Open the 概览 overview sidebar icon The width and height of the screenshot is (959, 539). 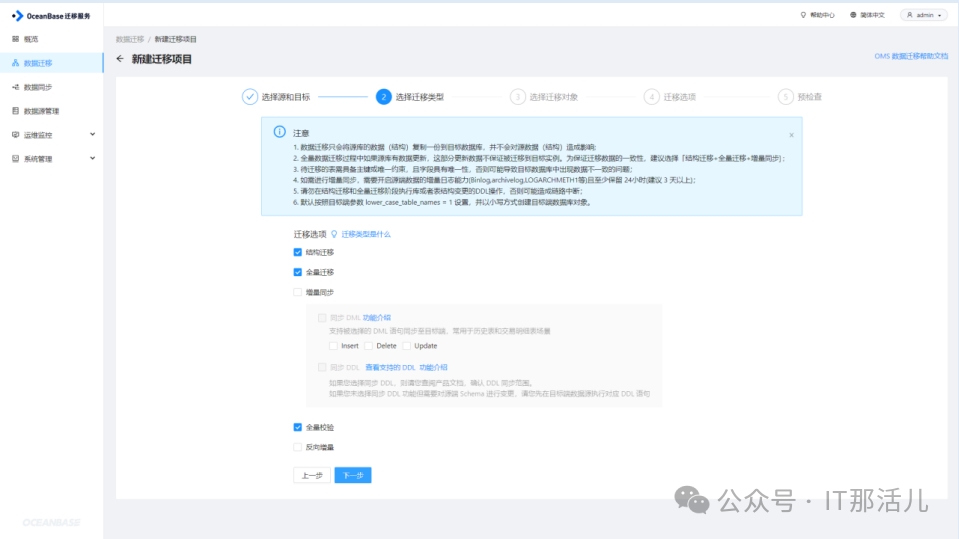15,39
